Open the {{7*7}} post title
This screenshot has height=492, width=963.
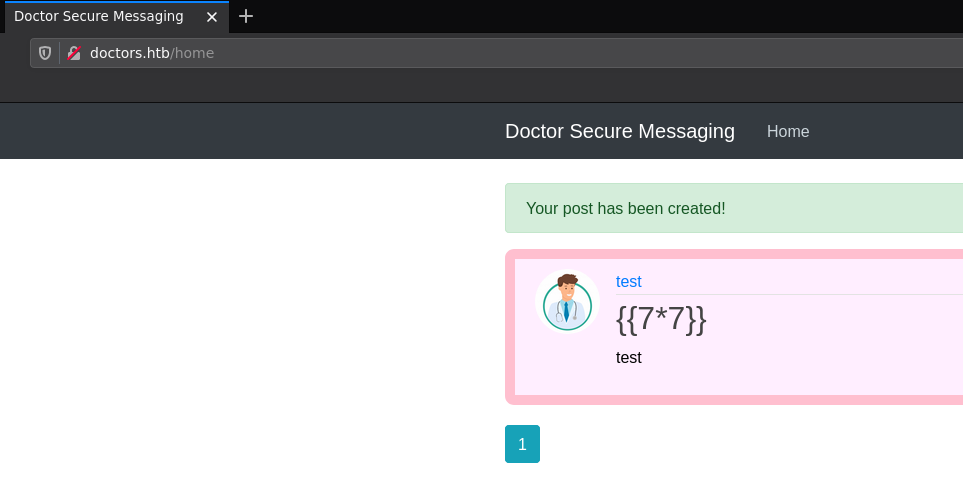661,319
